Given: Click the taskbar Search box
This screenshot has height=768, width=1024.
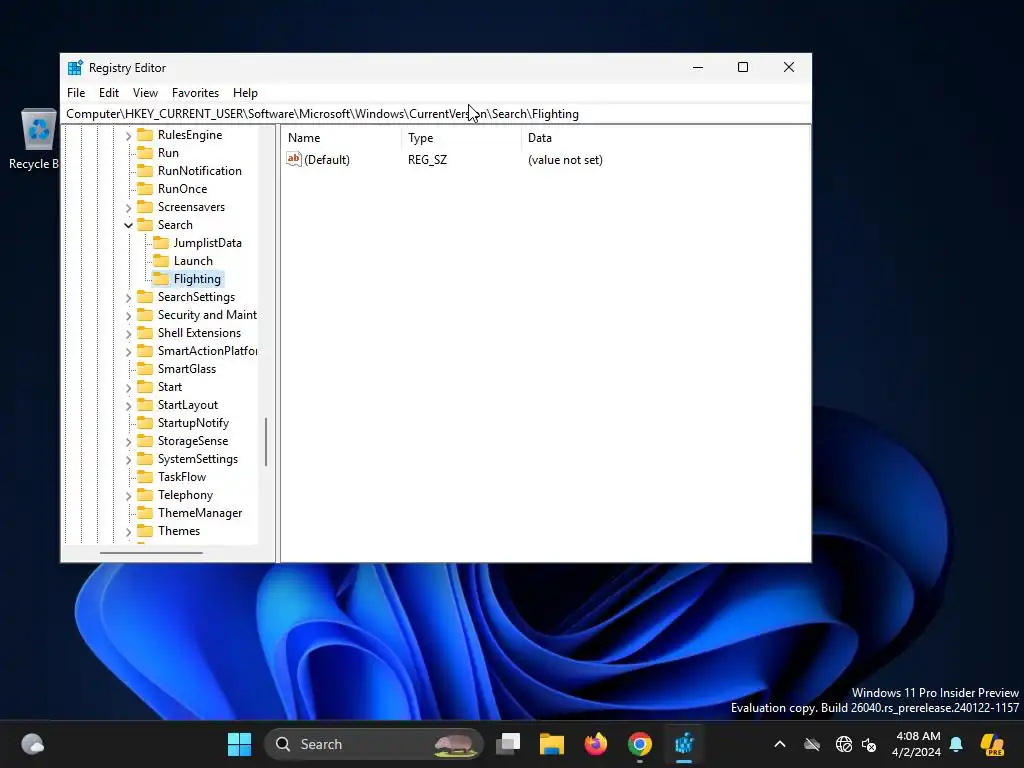Looking at the screenshot, I should [374, 744].
